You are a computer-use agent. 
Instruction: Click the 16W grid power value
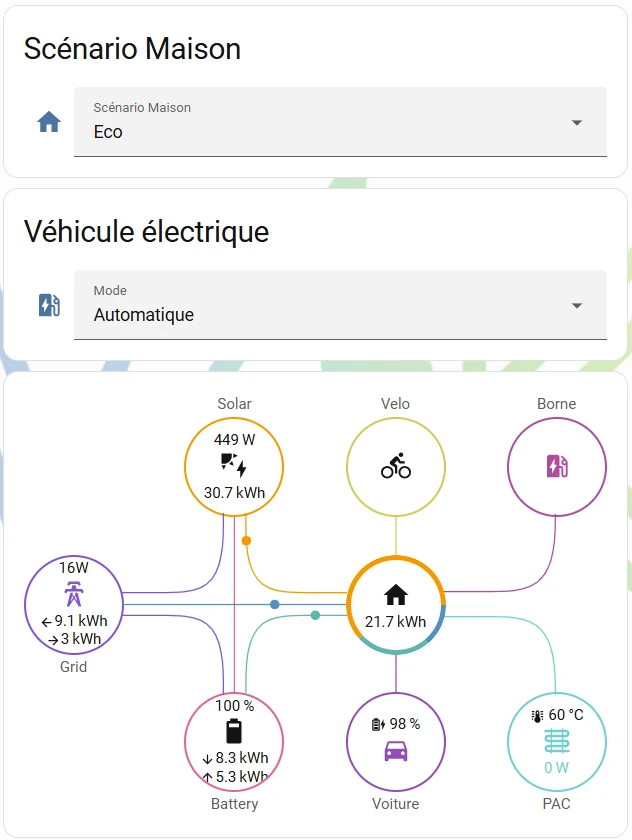click(x=74, y=567)
